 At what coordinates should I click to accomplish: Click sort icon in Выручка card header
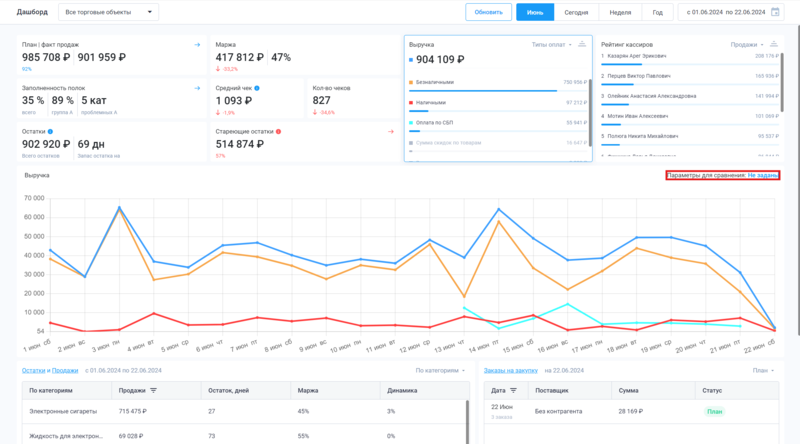coord(582,45)
